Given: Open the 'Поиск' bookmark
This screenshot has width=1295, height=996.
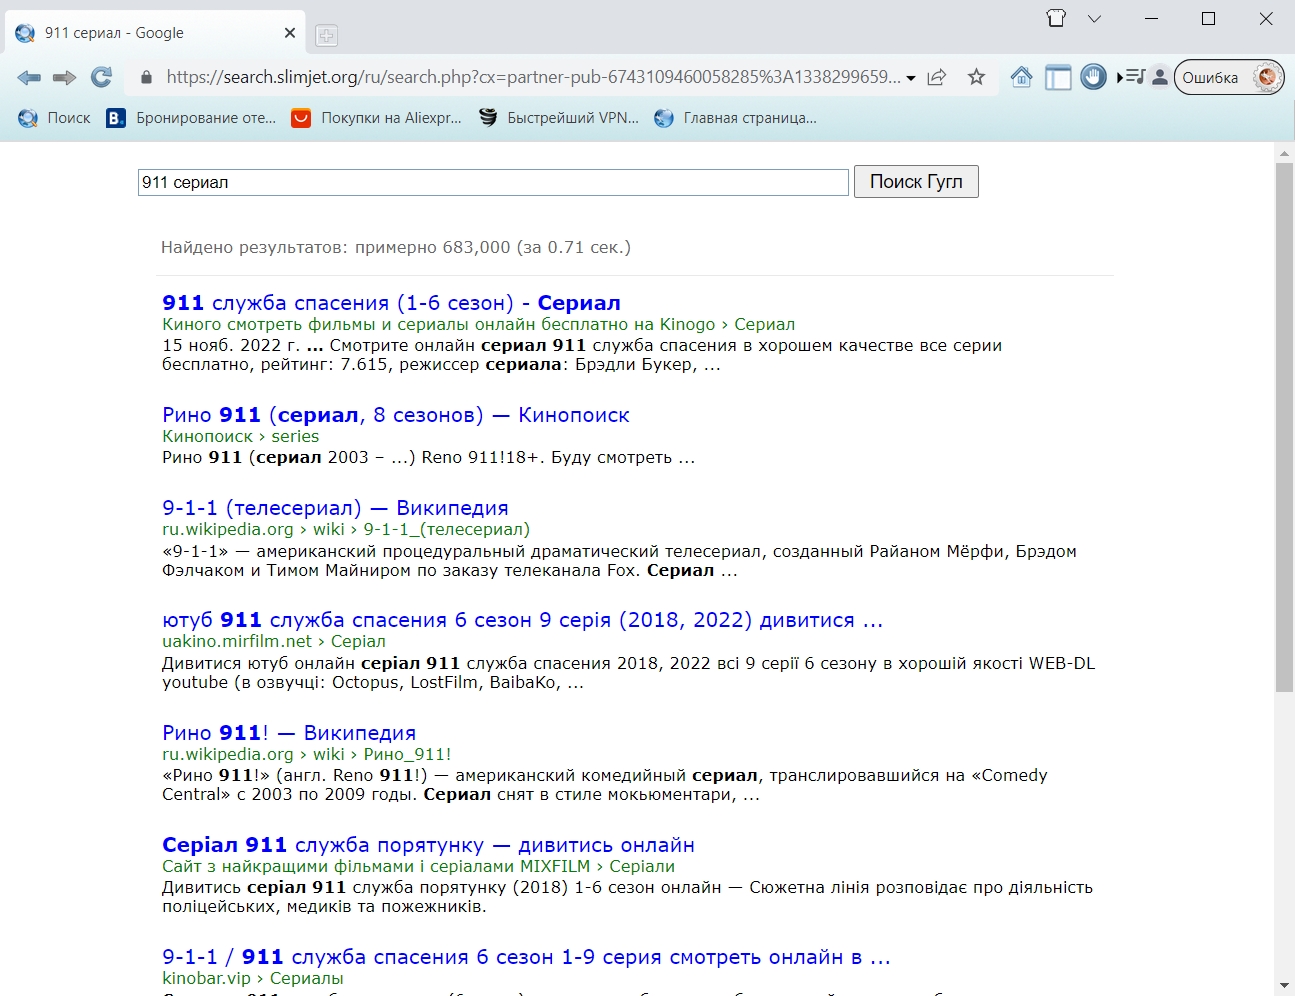Looking at the screenshot, I should pos(54,118).
